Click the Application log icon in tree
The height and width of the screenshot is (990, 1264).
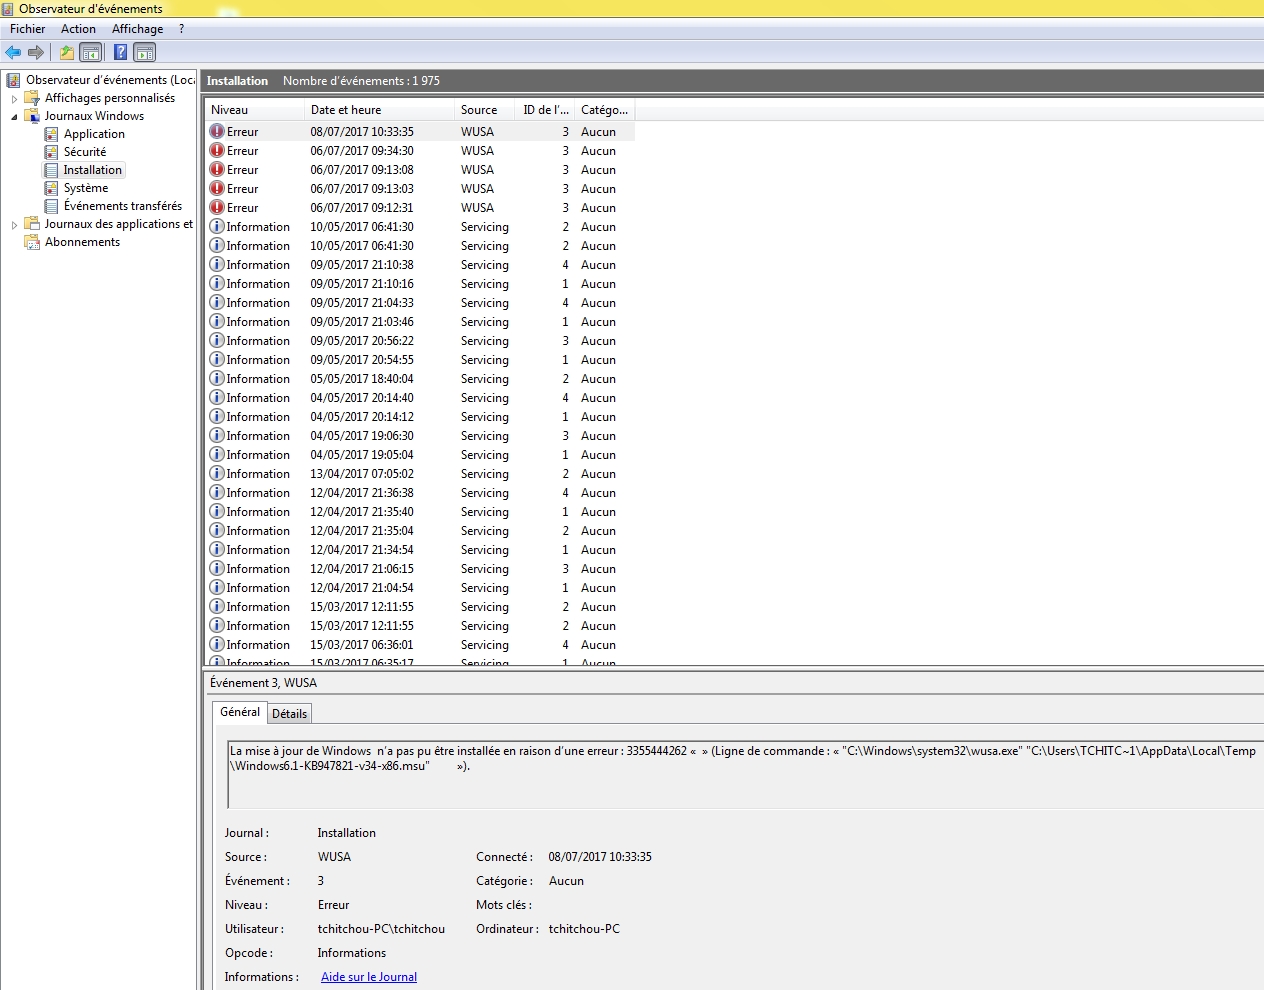pos(51,134)
